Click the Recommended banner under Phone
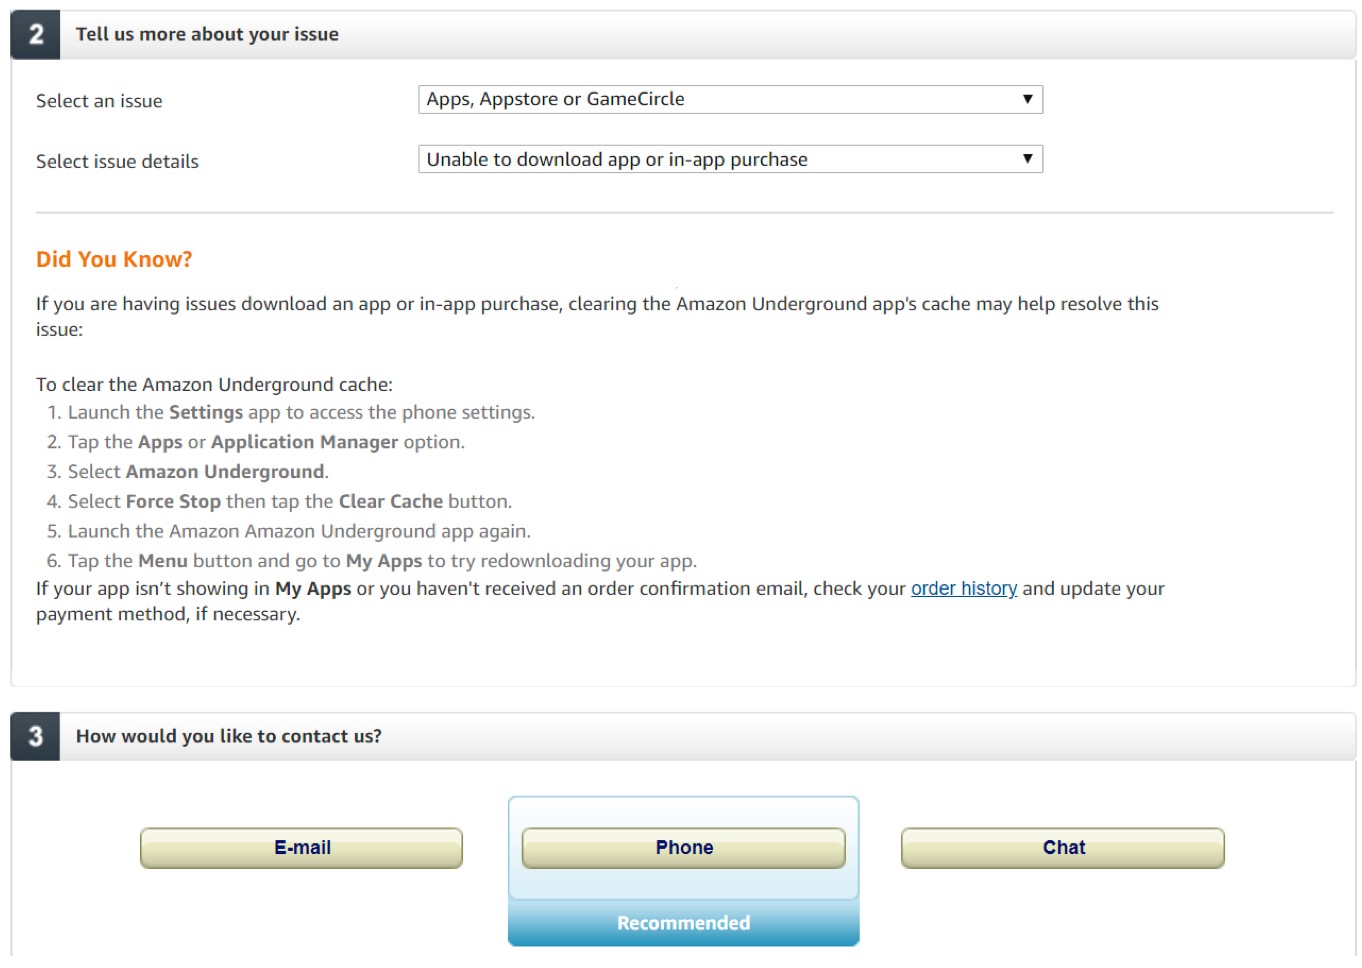1362x968 pixels. coord(683,923)
